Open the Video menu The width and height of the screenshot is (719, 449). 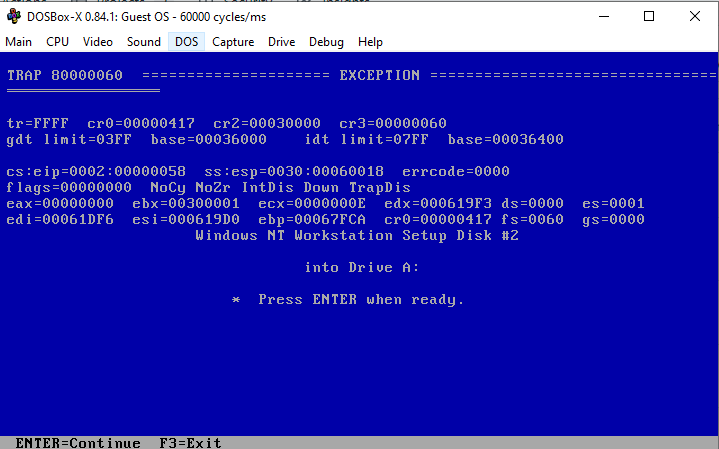tap(98, 42)
